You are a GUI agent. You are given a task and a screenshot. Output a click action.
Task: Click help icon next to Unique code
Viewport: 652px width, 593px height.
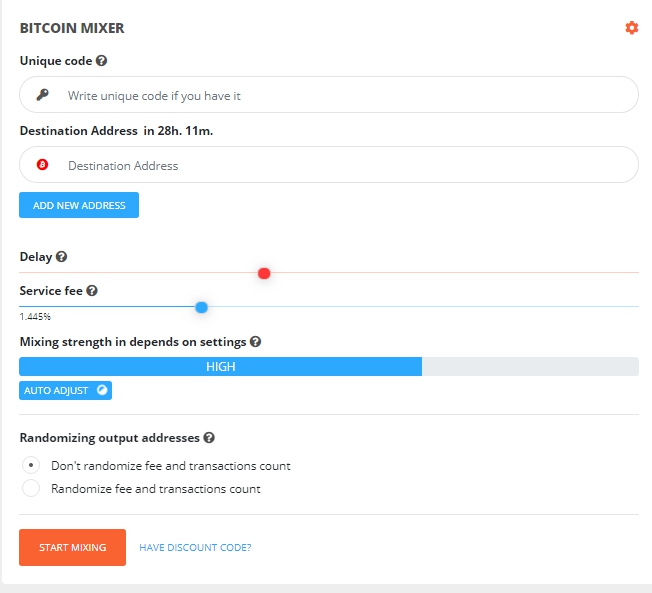[x=102, y=61]
